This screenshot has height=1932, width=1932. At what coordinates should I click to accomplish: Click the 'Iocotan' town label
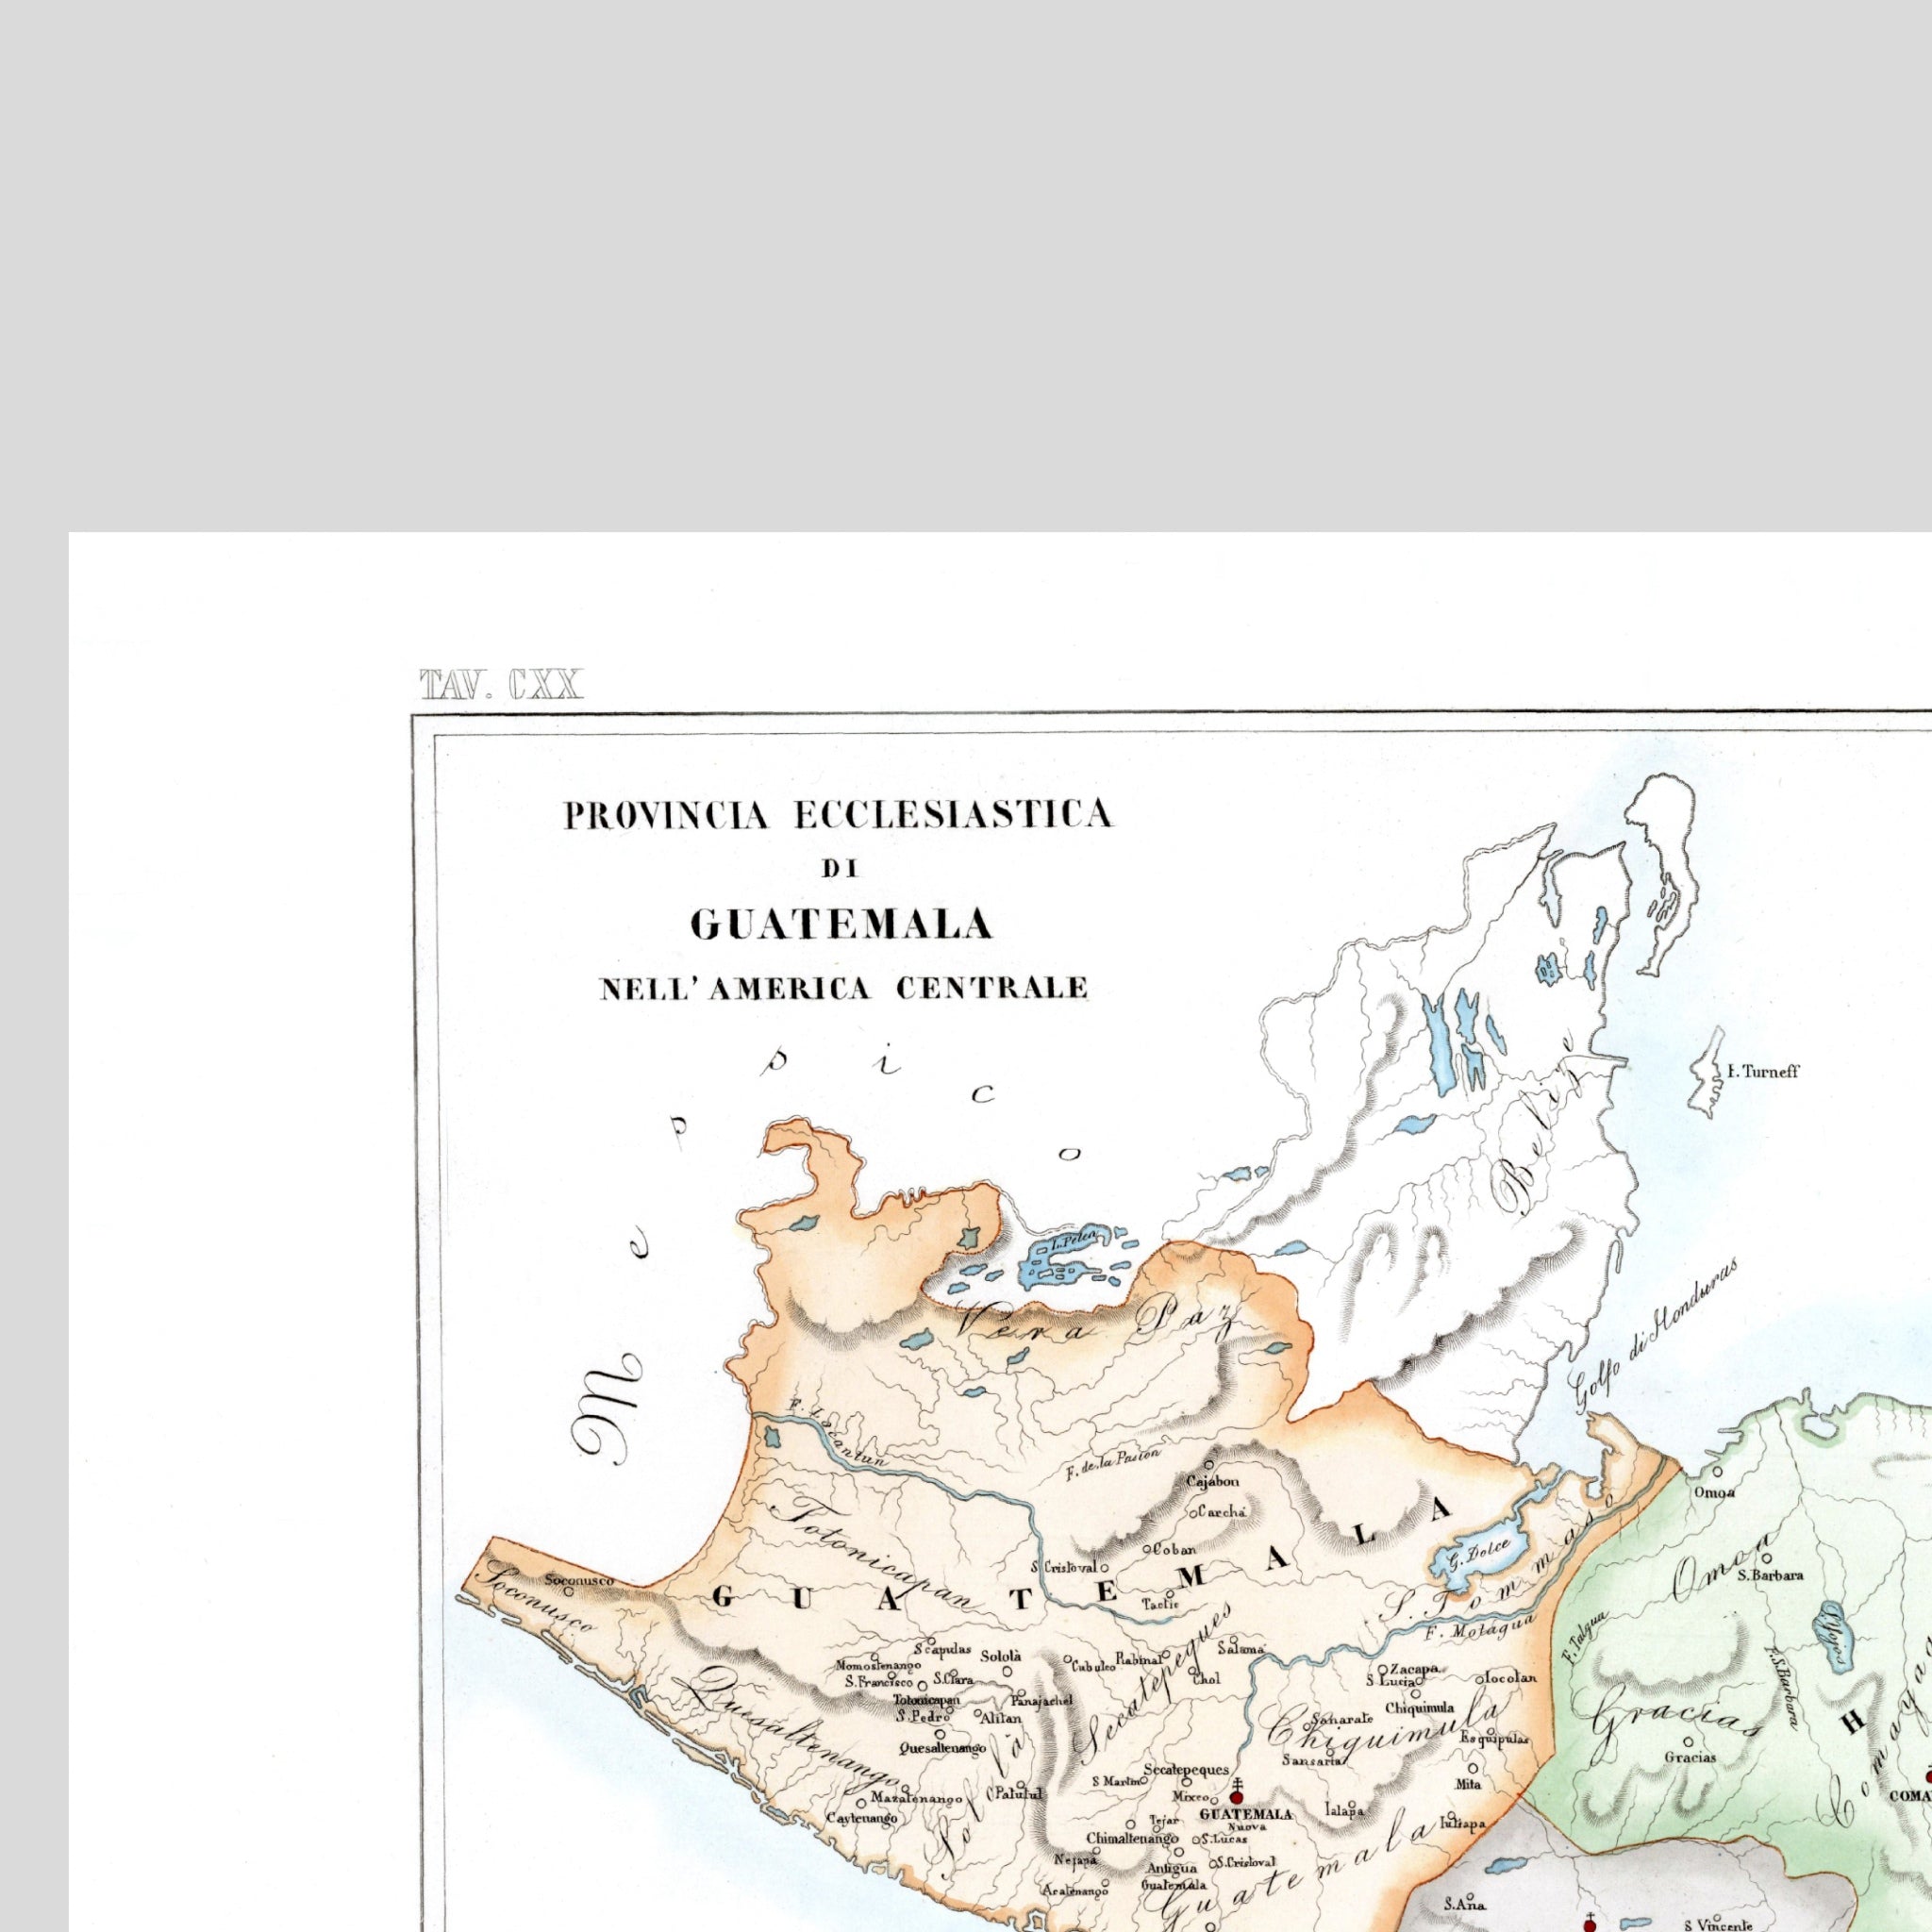tap(1511, 1677)
